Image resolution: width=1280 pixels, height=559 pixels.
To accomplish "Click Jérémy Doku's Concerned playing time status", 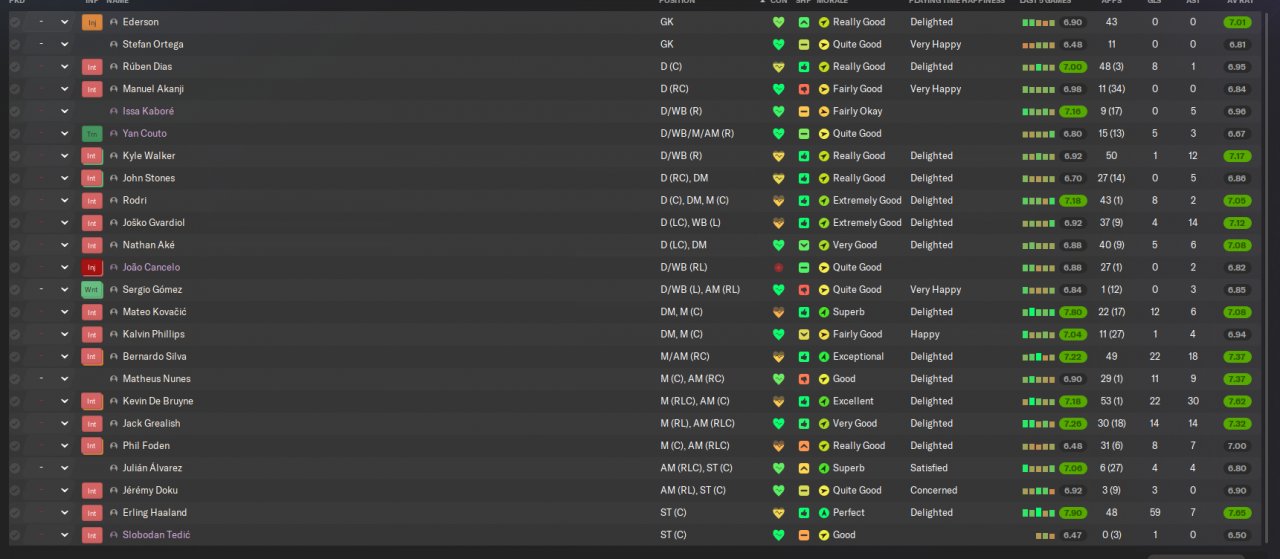I will 933,491.
